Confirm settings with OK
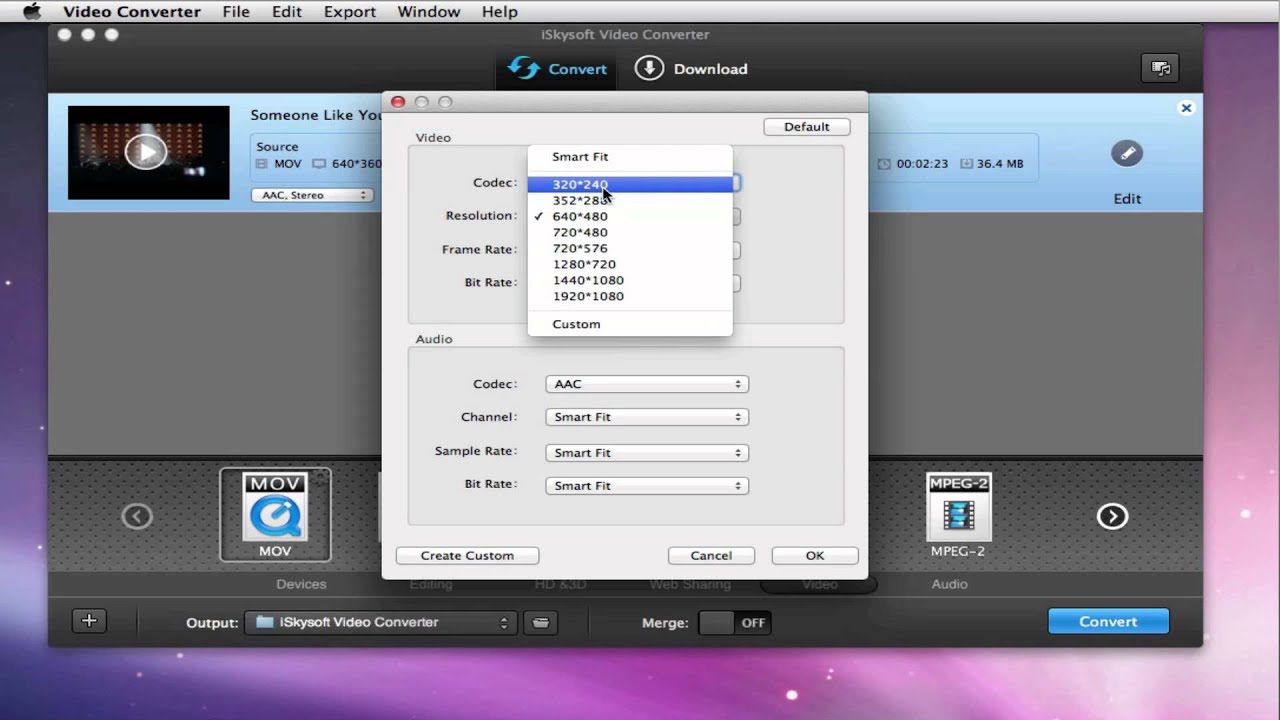This screenshot has height=720, width=1280. tap(815, 555)
